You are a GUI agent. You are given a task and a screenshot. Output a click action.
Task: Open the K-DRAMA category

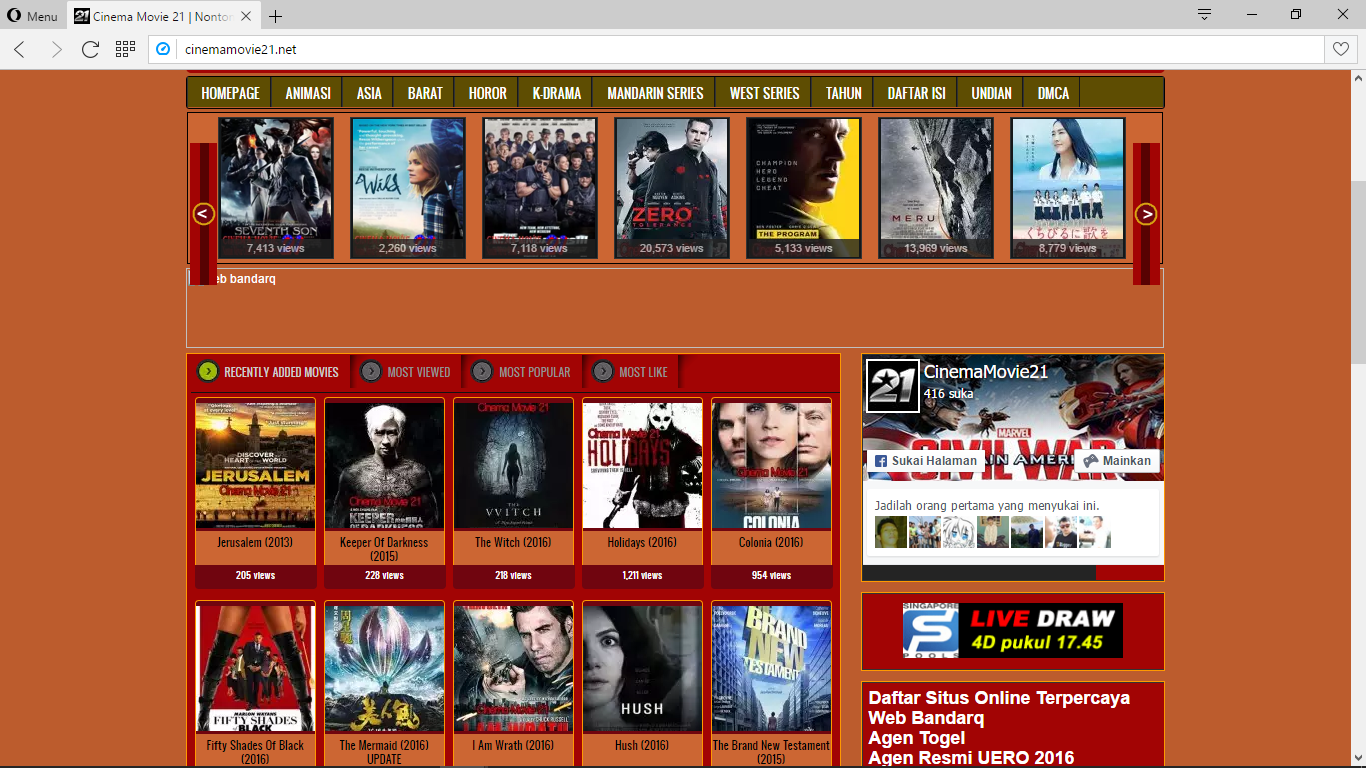point(557,93)
